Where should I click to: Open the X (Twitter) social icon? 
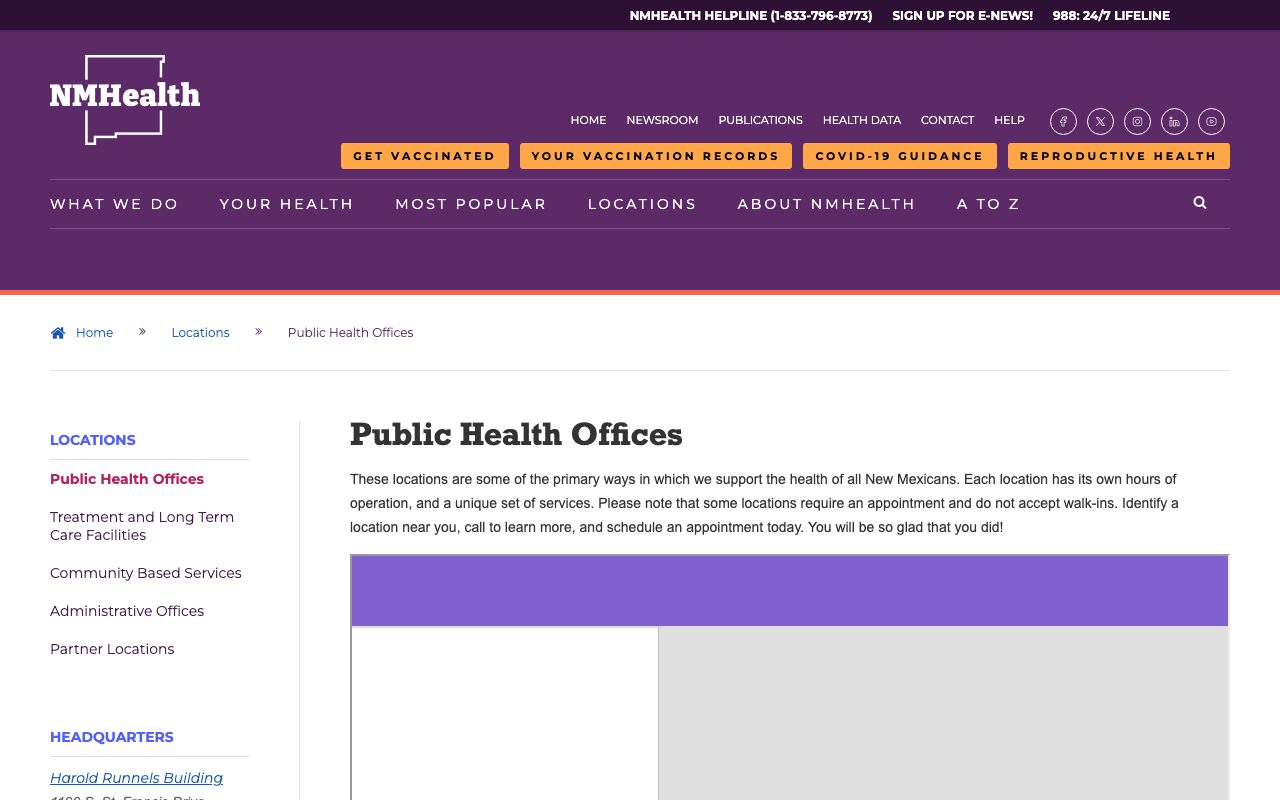coord(1100,121)
